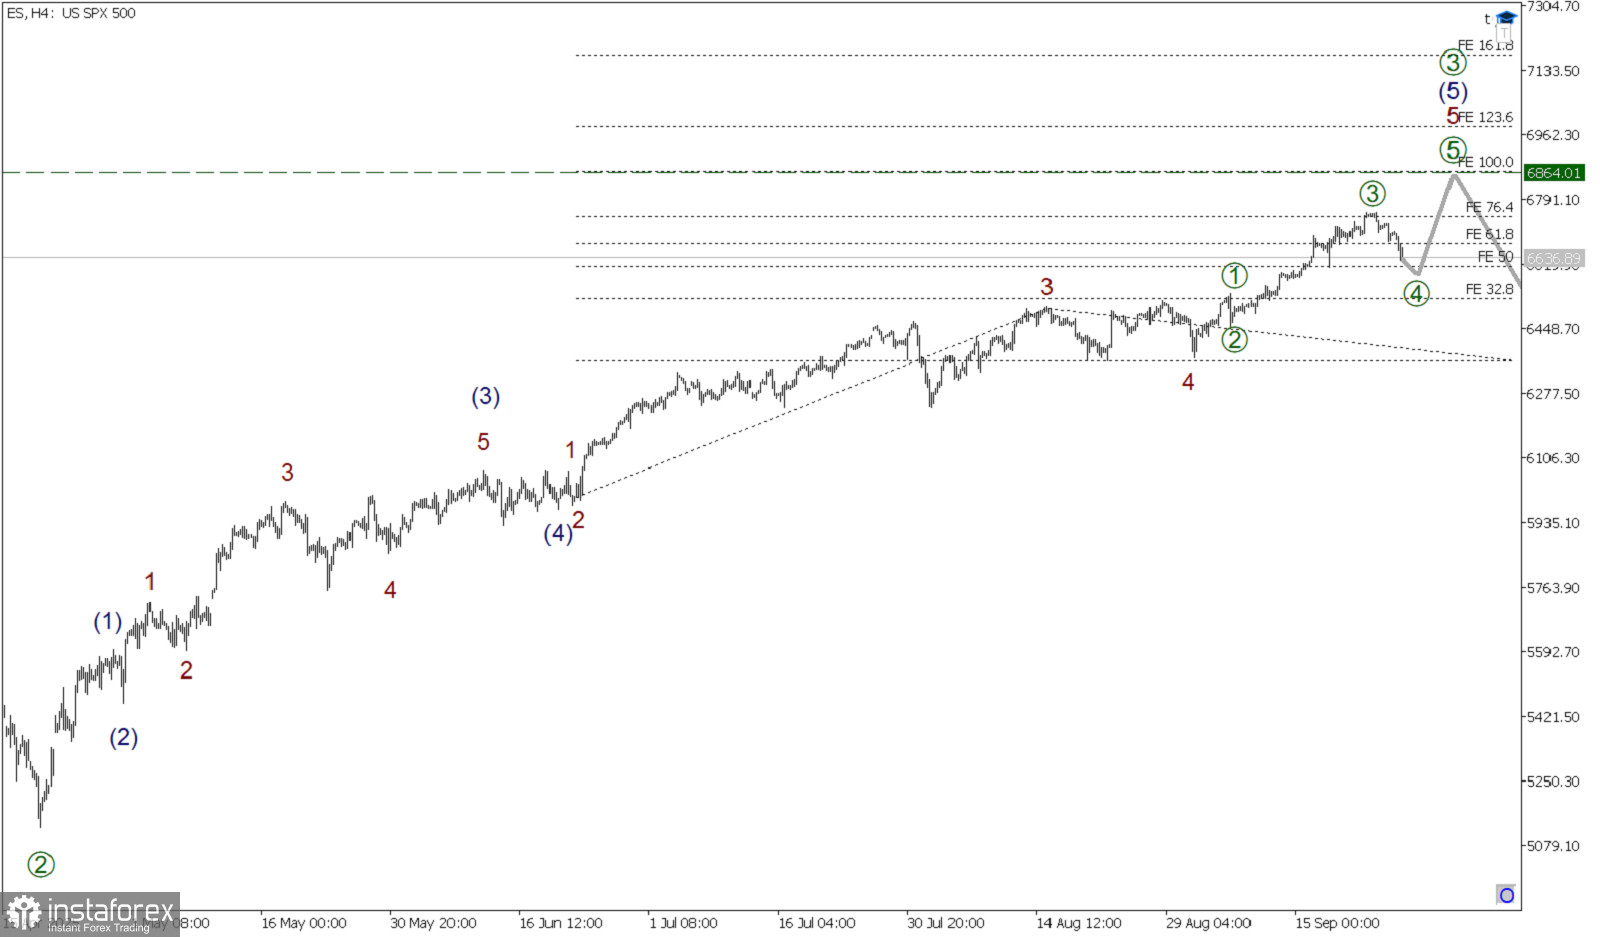1600x937 pixels.
Task: Click the chart title "ES, H4: US SPX 500"
Action: [71, 13]
